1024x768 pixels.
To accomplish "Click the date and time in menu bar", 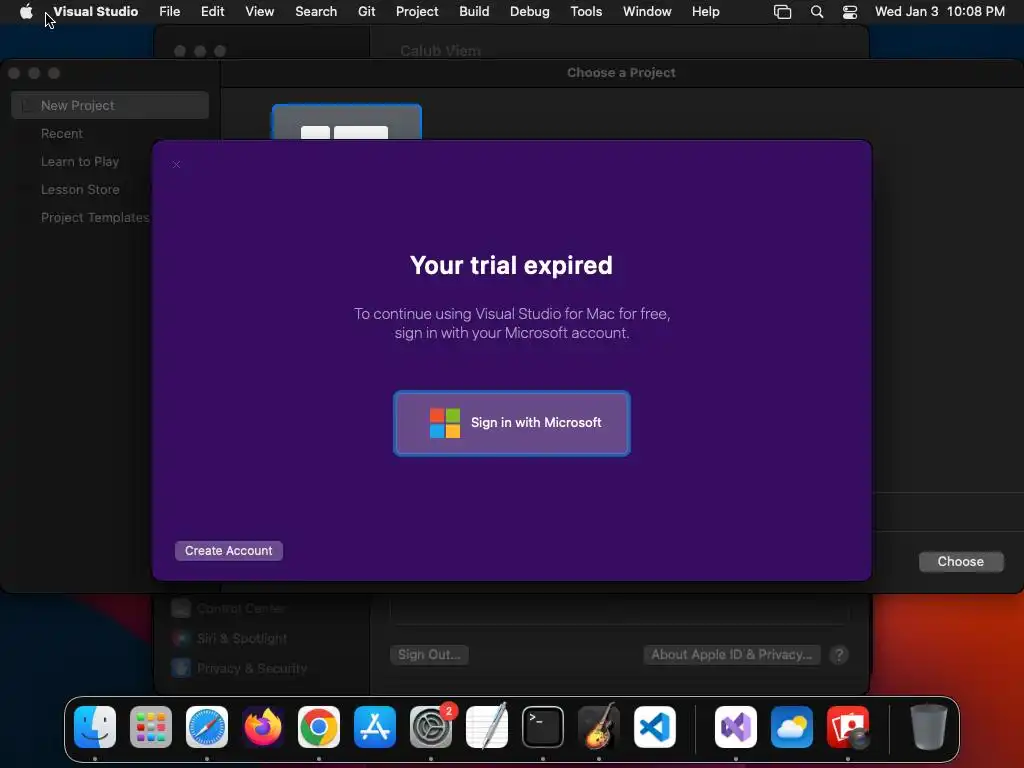I will pos(939,12).
